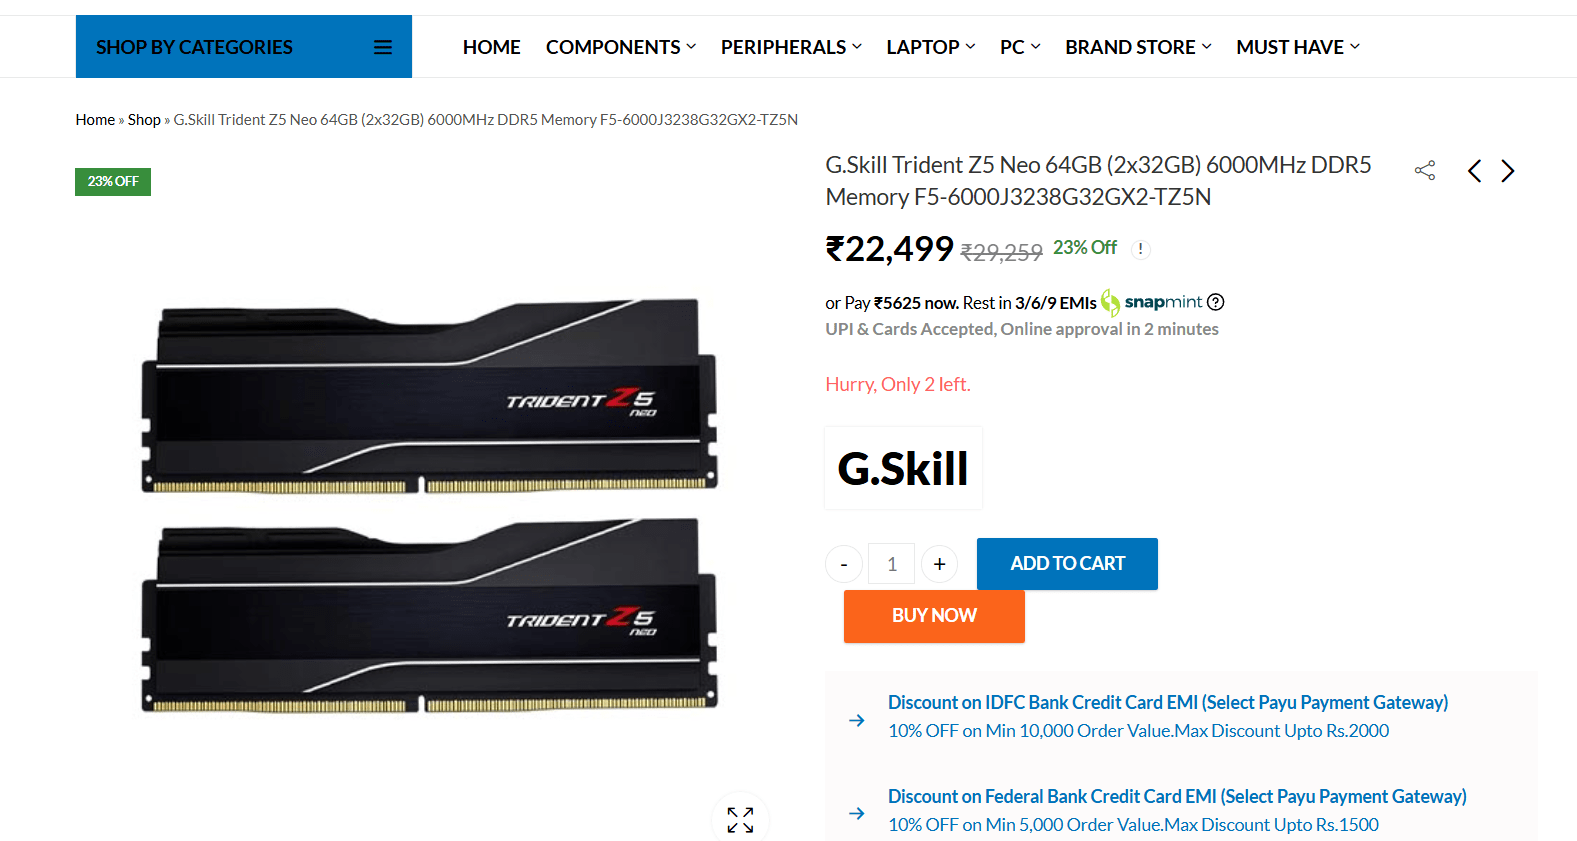Image resolution: width=1577 pixels, height=841 pixels.
Task: Click the arrow beside IDFC Bank discount
Action: click(857, 720)
